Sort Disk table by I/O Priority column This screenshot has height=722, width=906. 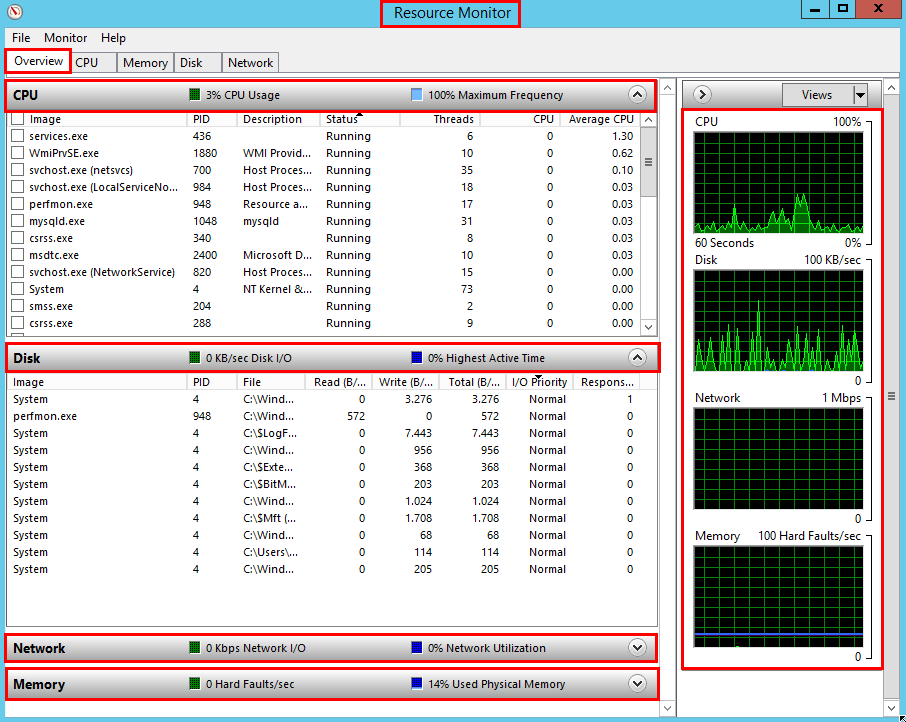pyautogui.click(x=539, y=382)
